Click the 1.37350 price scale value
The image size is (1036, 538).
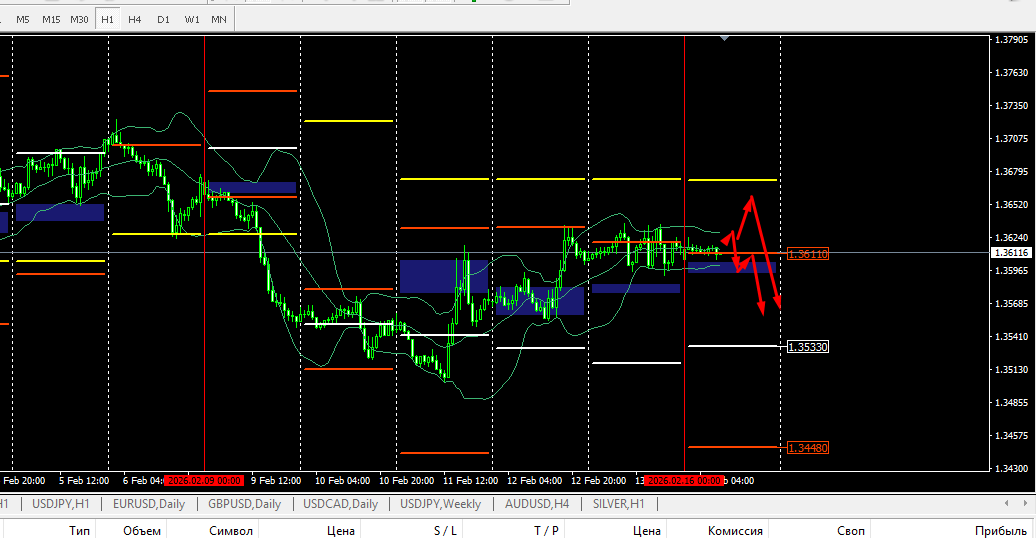coord(1012,106)
